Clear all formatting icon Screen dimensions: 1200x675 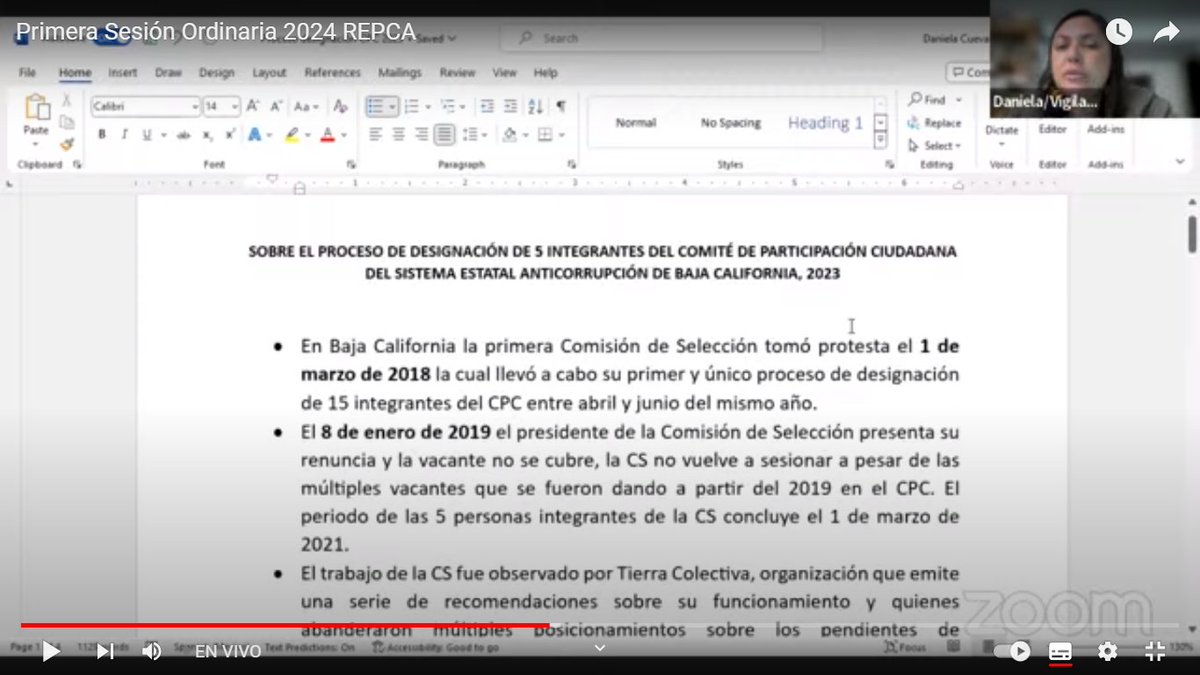coord(340,106)
